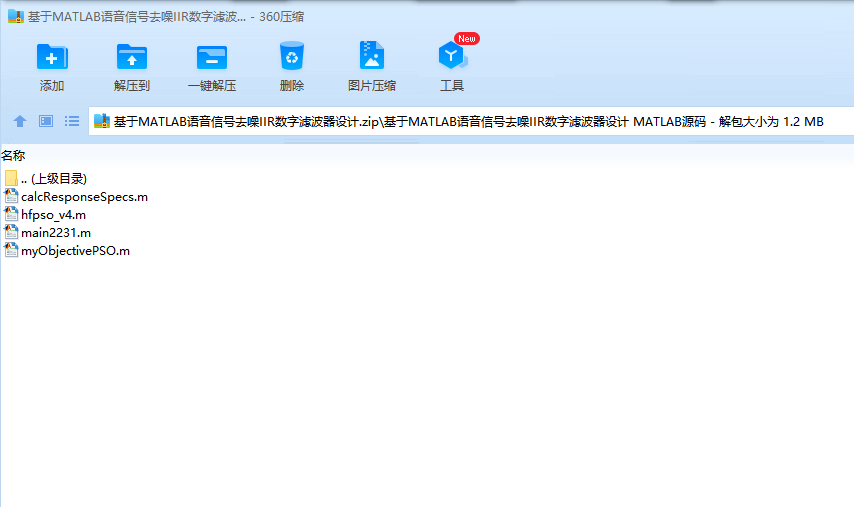Click the parent directory folder icon

[x=11, y=178]
